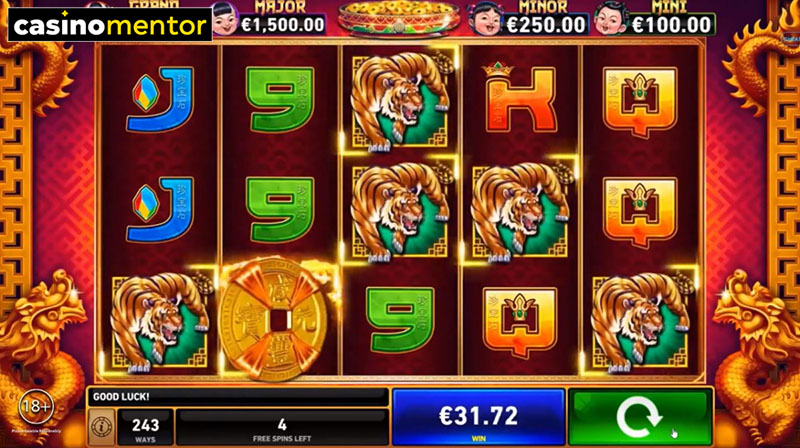
Task: Click the free spins left counter
Action: click(x=282, y=427)
